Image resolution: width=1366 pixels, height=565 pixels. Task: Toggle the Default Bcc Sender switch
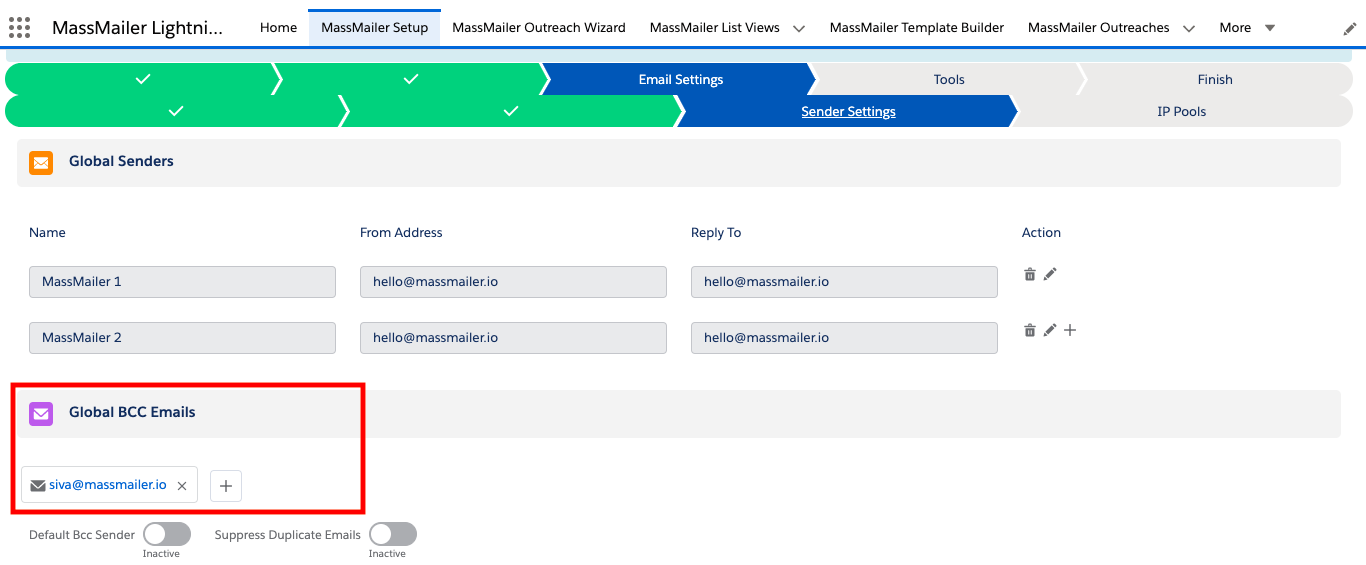coord(167,534)
